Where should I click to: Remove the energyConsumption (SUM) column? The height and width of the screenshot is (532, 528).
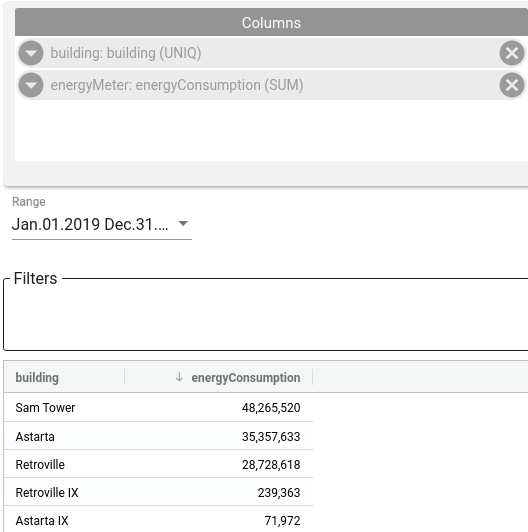tap(512, 85)
